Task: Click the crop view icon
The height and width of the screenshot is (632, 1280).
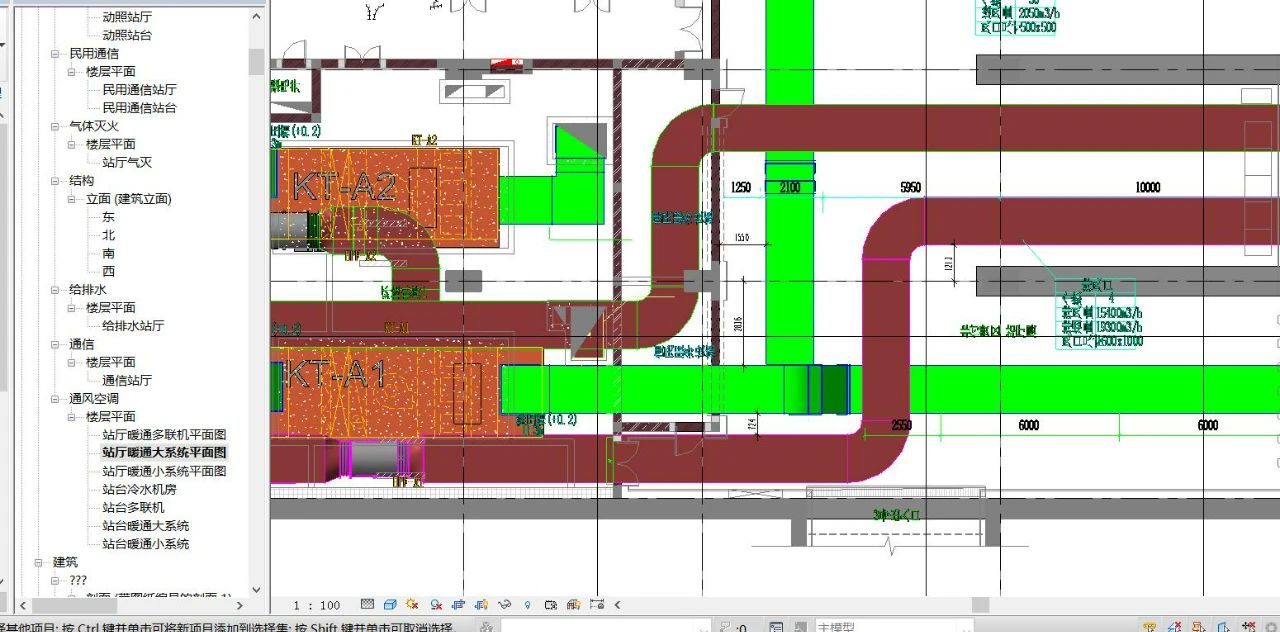Action: (459, 605)
